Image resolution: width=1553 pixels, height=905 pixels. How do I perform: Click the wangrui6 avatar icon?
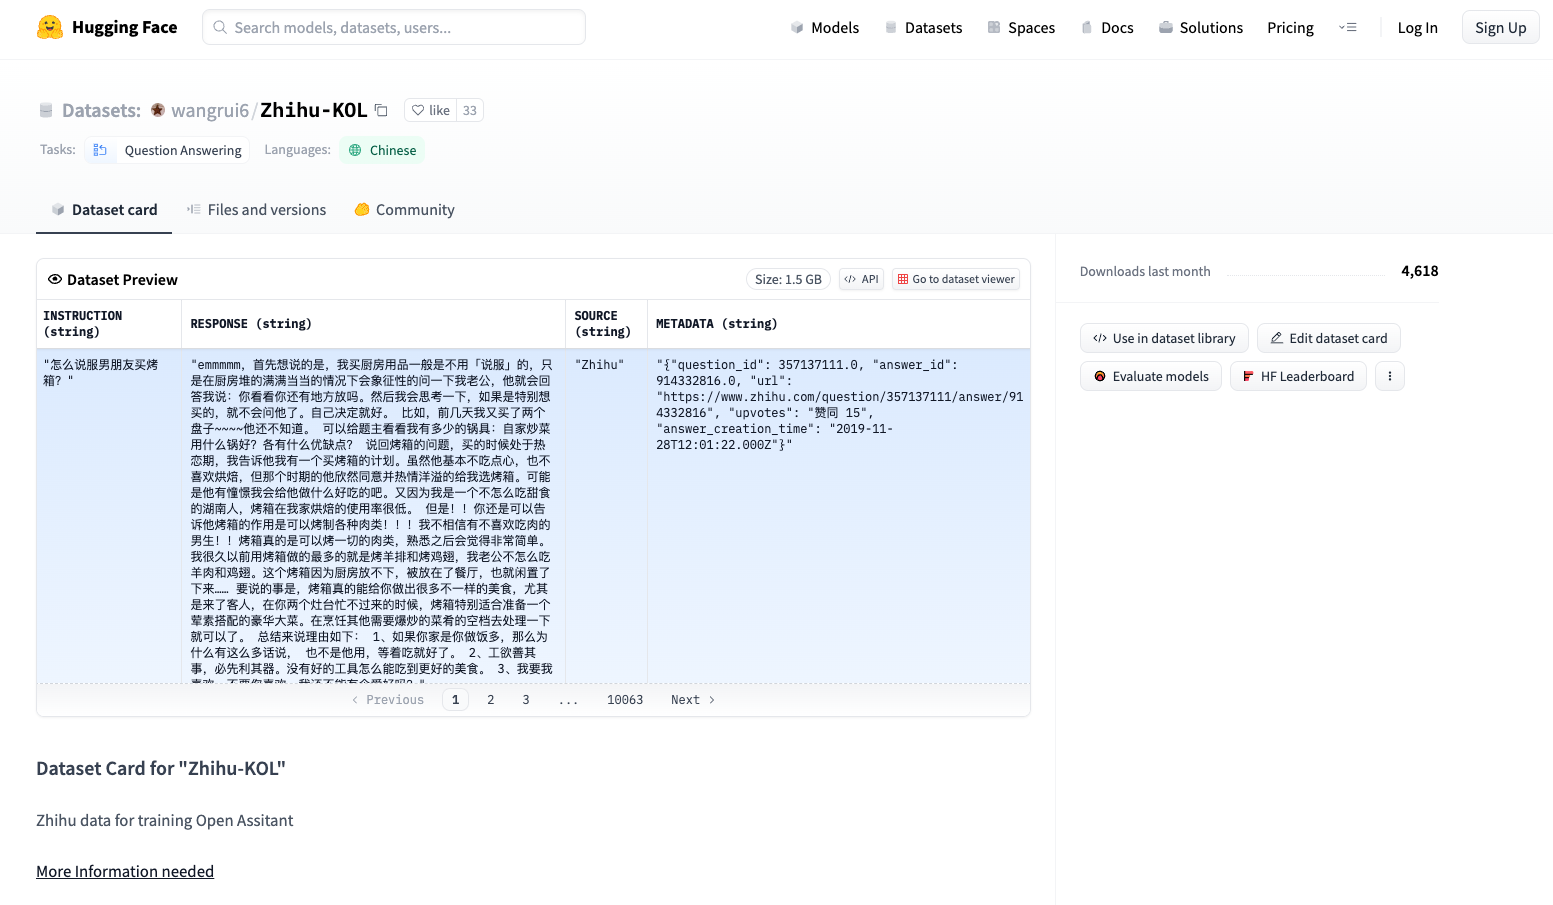pyautogui.click(x=158, y=110)
